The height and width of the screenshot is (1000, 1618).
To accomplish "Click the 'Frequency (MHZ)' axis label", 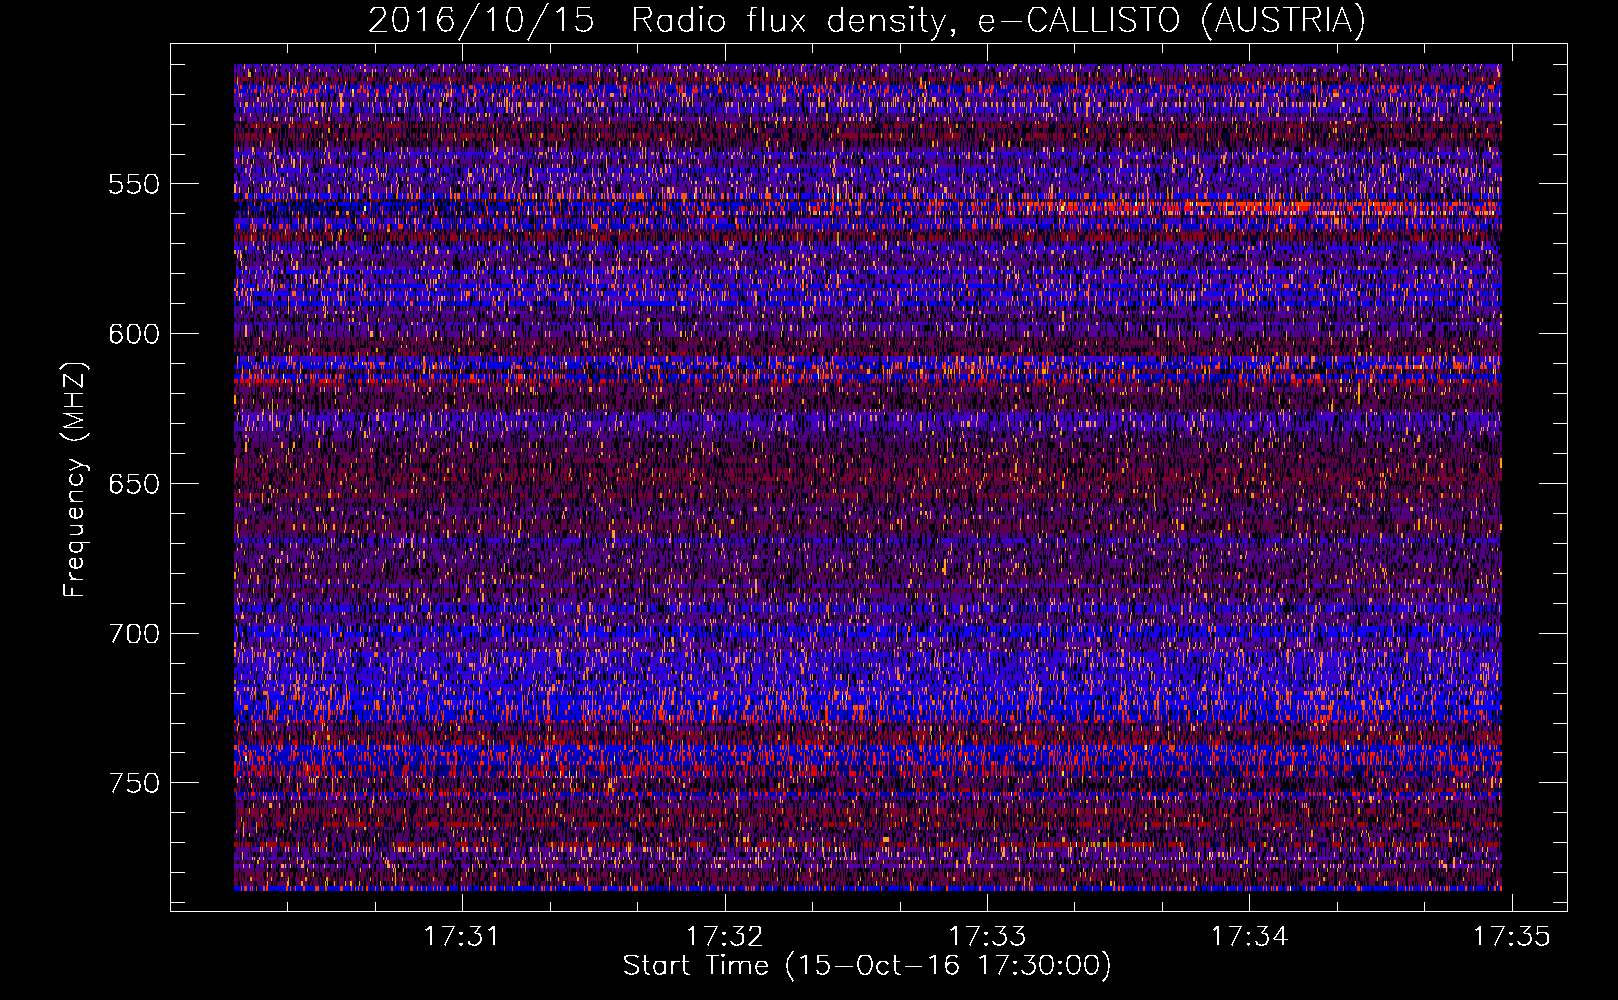I will coord(75,479).
